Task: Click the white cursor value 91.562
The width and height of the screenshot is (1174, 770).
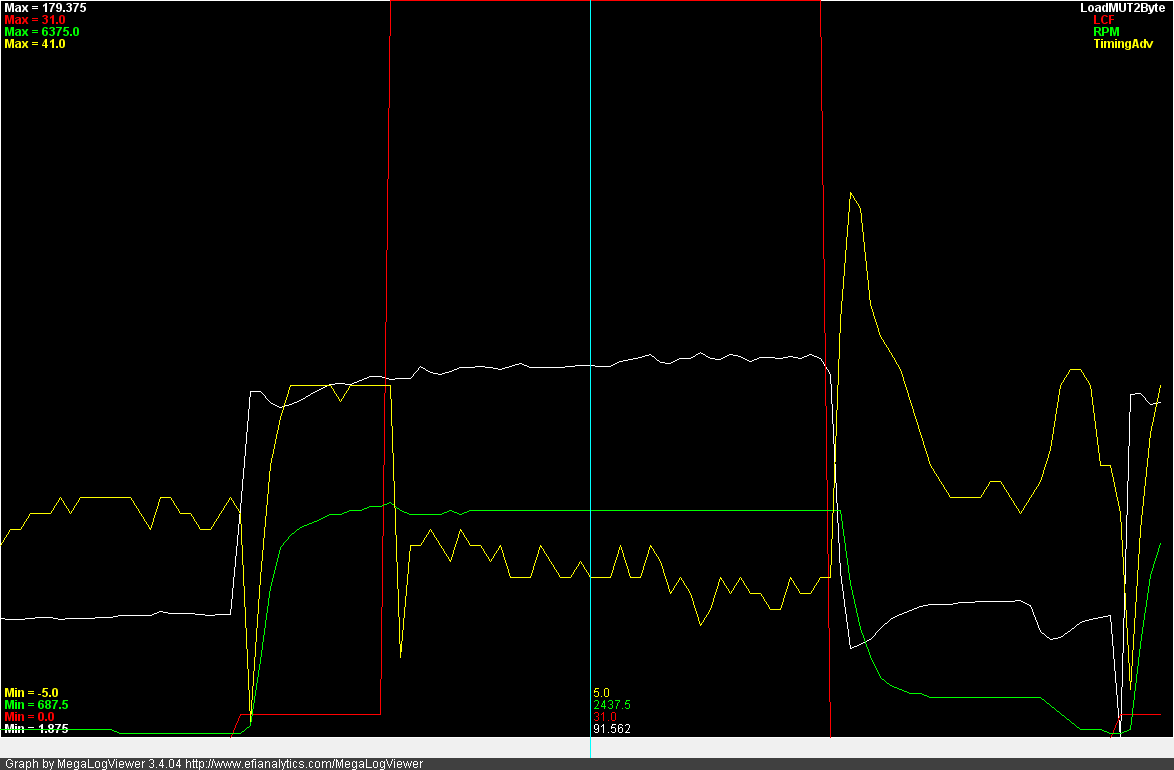Action: [611, 729]
